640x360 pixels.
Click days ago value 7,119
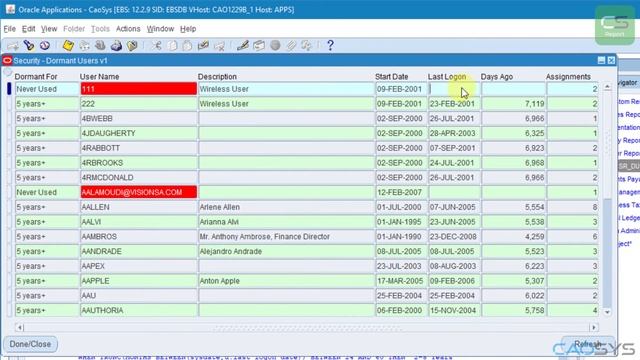point(513,104)
